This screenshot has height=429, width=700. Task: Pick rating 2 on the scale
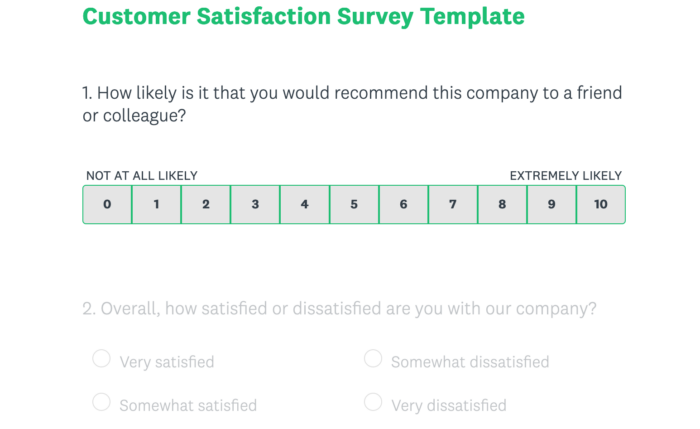[x=206, y=204]
